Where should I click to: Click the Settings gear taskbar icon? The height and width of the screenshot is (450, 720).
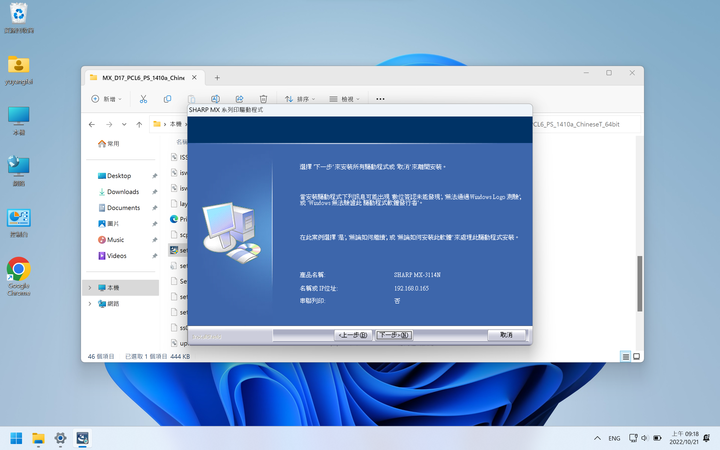[60, 439]
